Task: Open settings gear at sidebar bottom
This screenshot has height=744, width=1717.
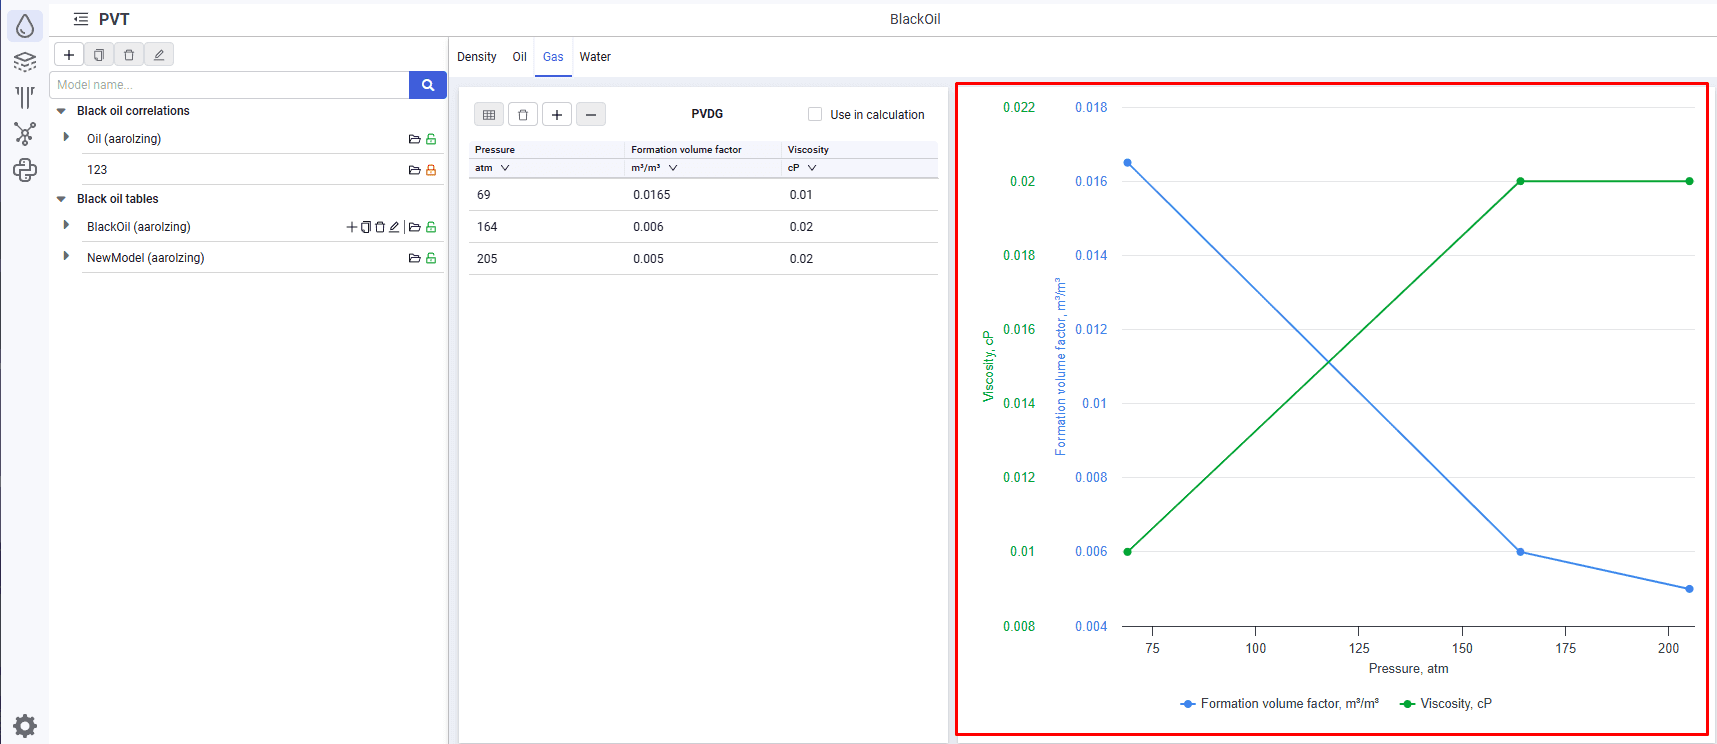Action: pos(25,726)
